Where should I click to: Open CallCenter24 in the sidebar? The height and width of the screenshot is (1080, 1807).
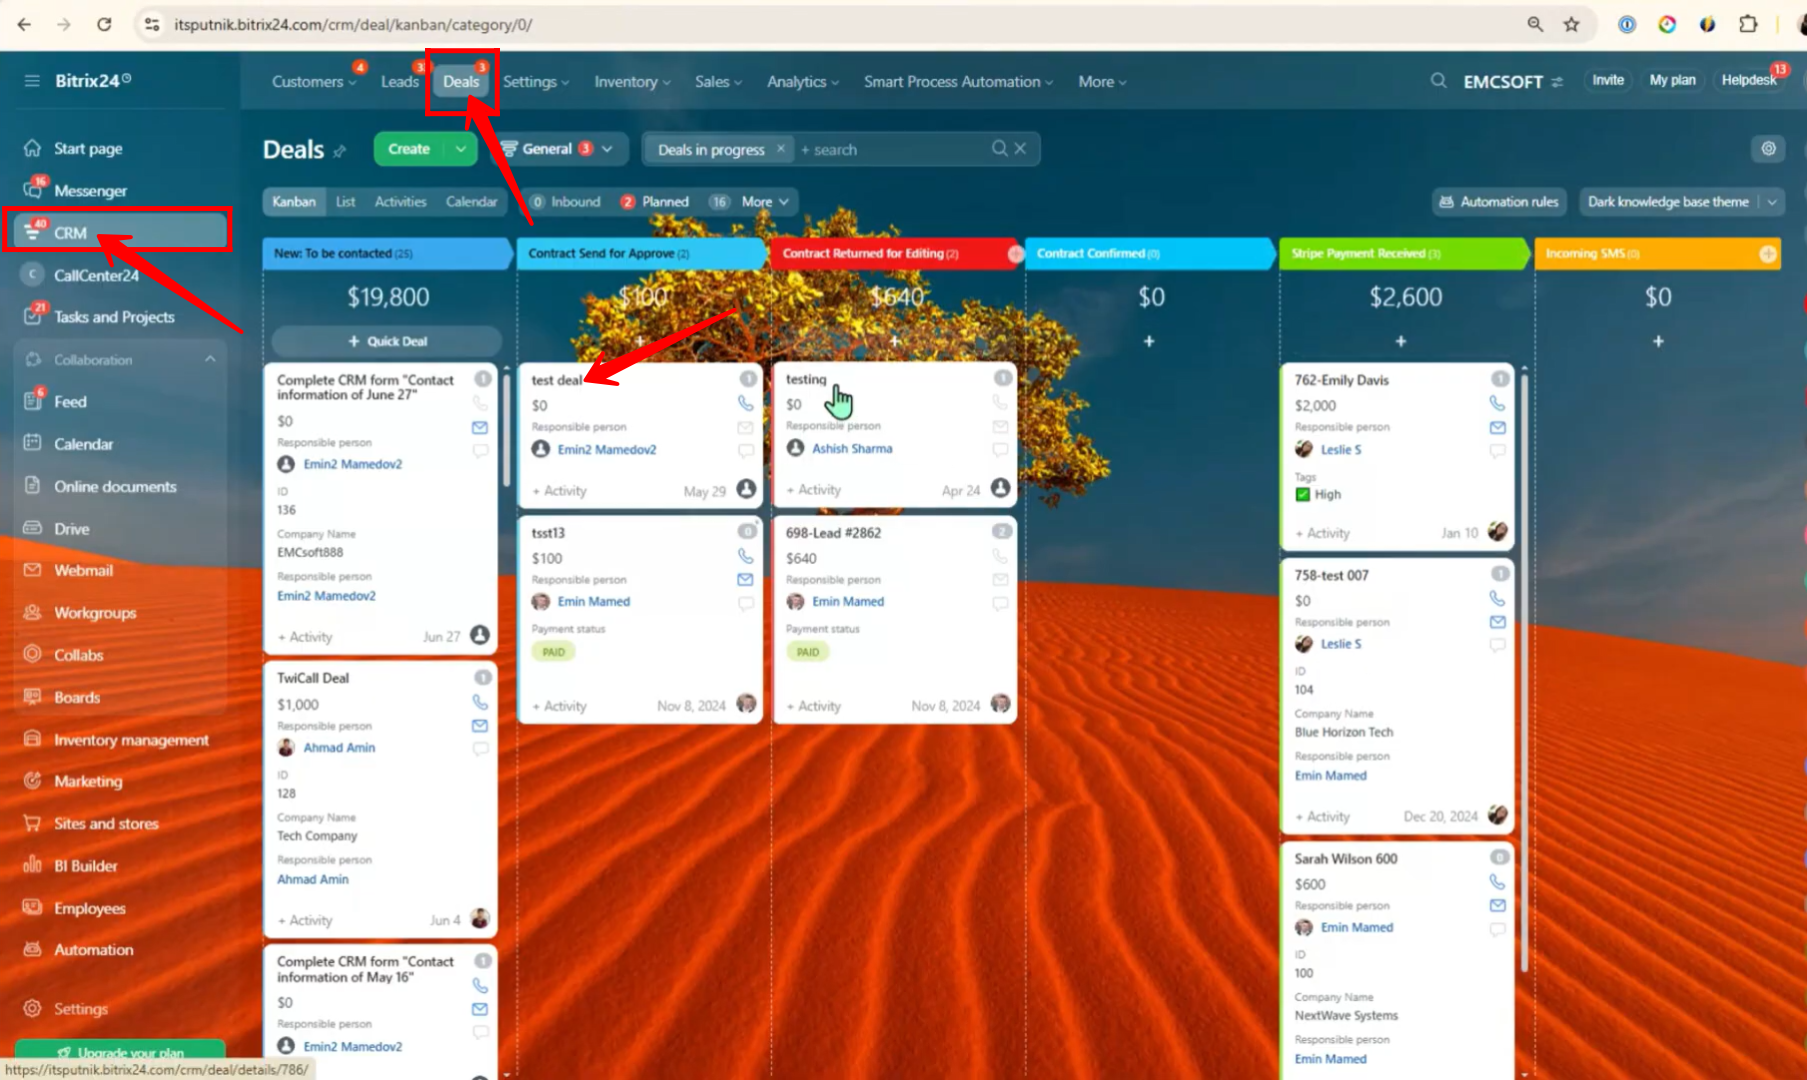coord(96,275)
